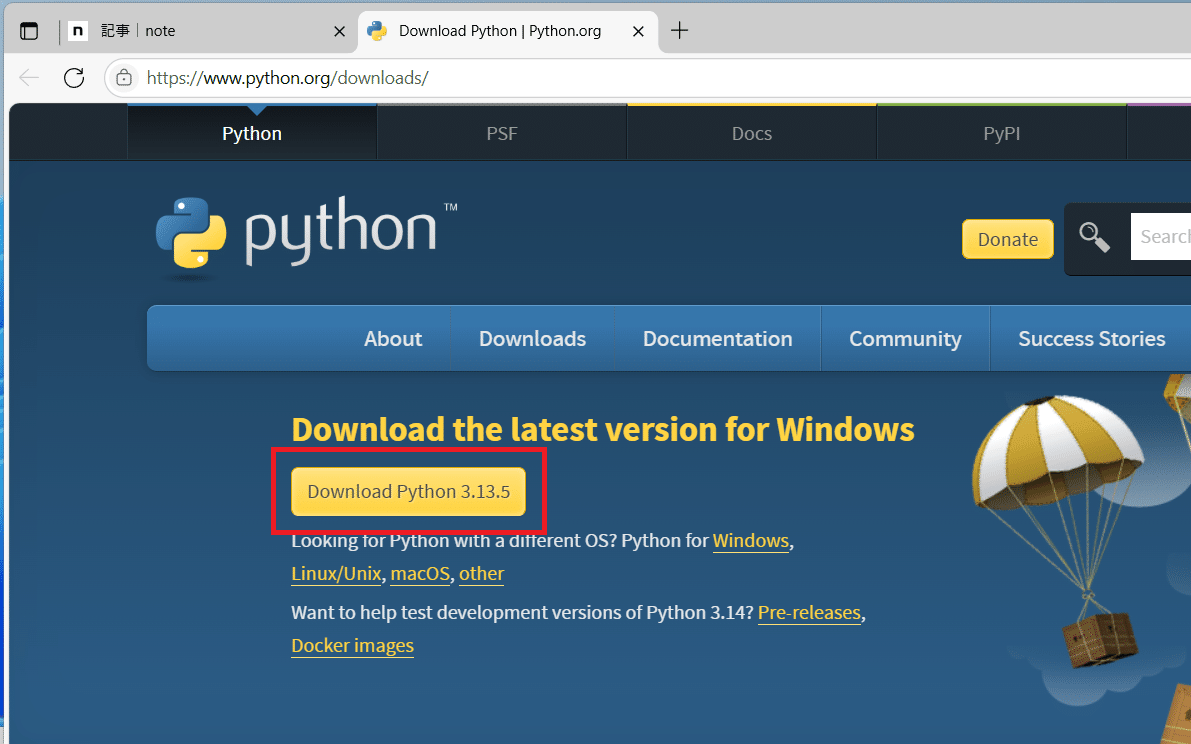The width and height of the screenshot is (1191, 744).
Task: Open the Documentation menu
Action: coord(717,339)
